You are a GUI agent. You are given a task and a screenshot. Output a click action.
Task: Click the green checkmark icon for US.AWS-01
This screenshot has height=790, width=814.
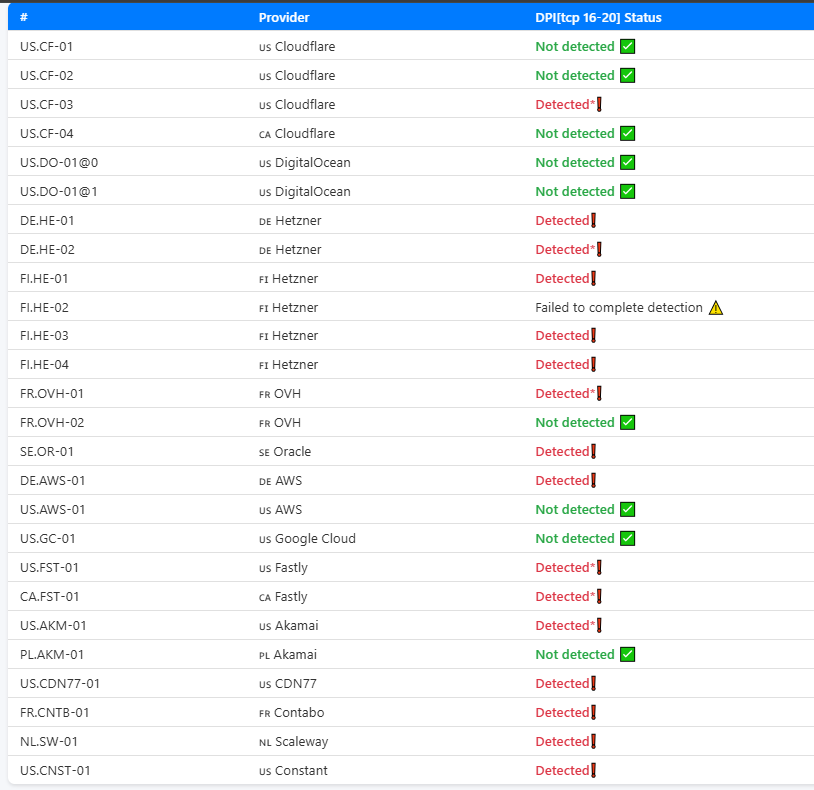pyautogui.click(x=627, y=510)
